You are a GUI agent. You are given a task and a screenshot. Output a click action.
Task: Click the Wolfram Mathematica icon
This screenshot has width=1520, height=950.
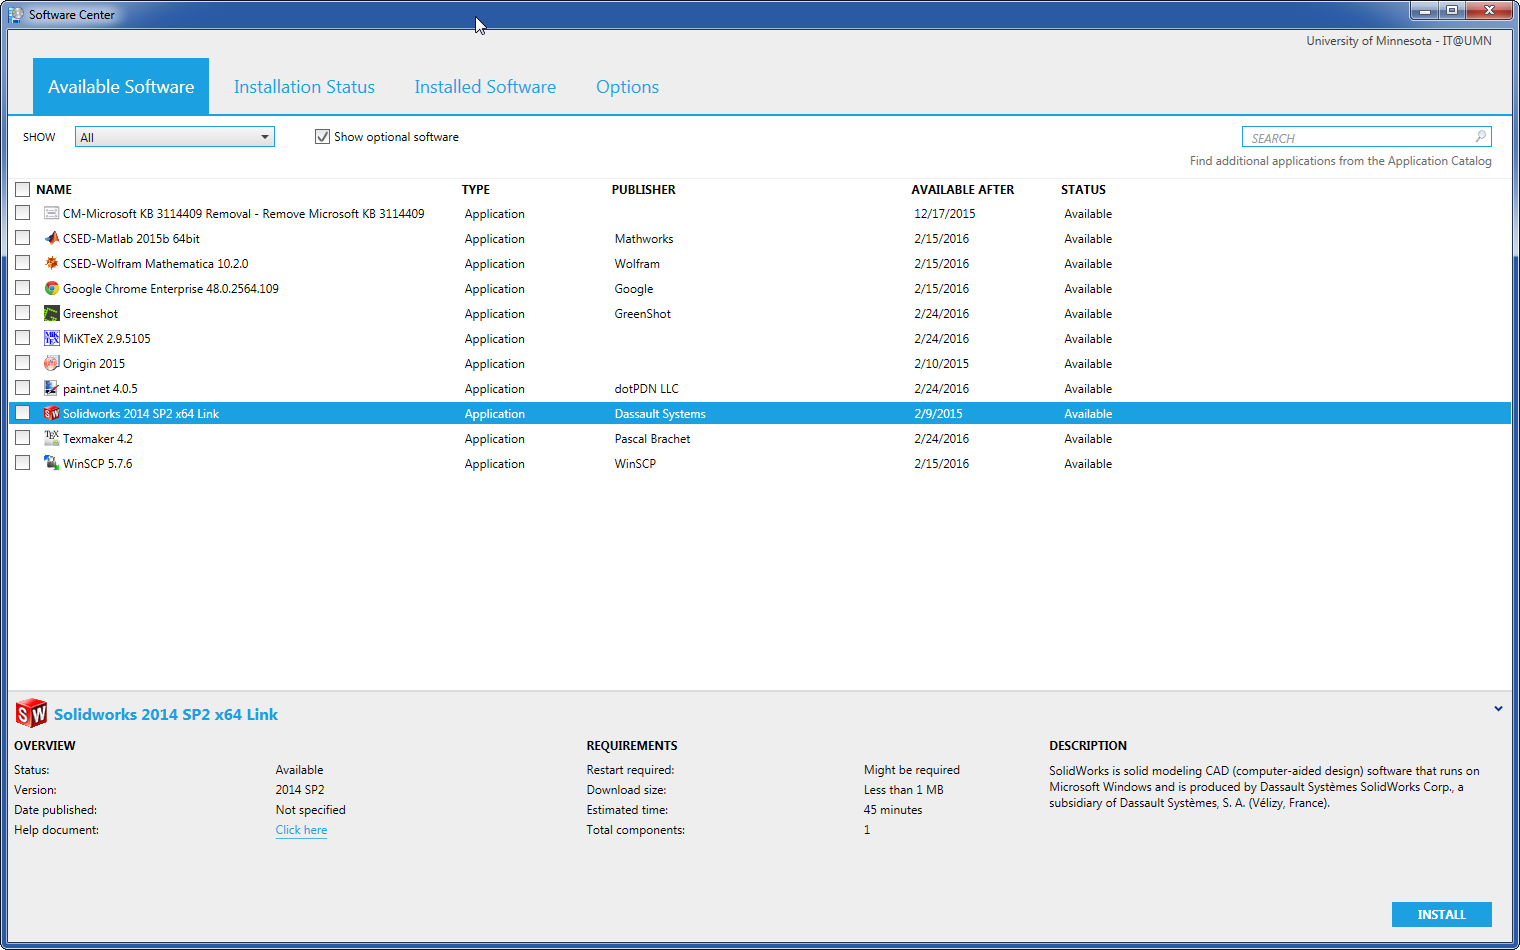51,263
